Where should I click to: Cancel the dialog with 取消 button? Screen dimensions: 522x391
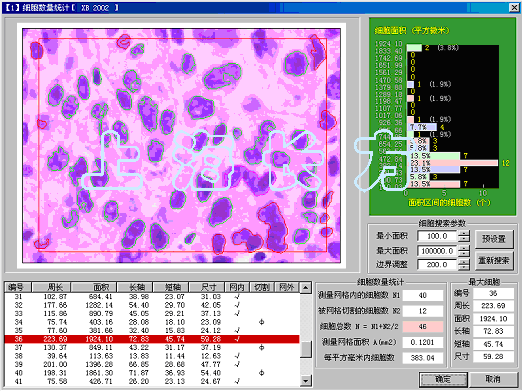coord(492,379)
